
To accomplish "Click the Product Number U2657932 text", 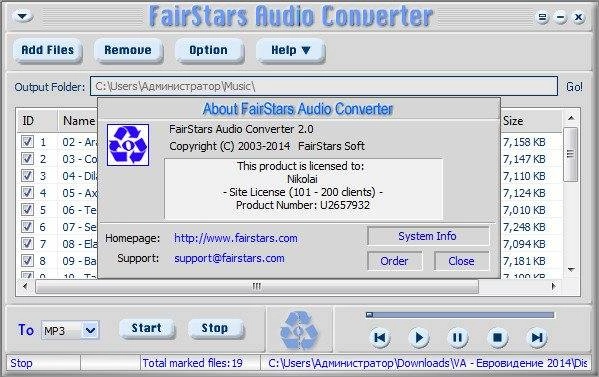I will tap(303, 205).
